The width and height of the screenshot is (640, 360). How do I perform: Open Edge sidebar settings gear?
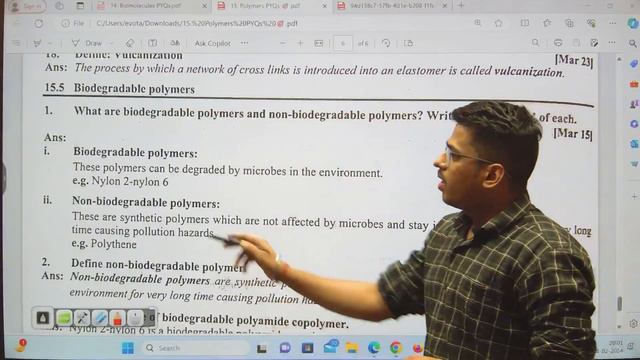tap(633, 324)
